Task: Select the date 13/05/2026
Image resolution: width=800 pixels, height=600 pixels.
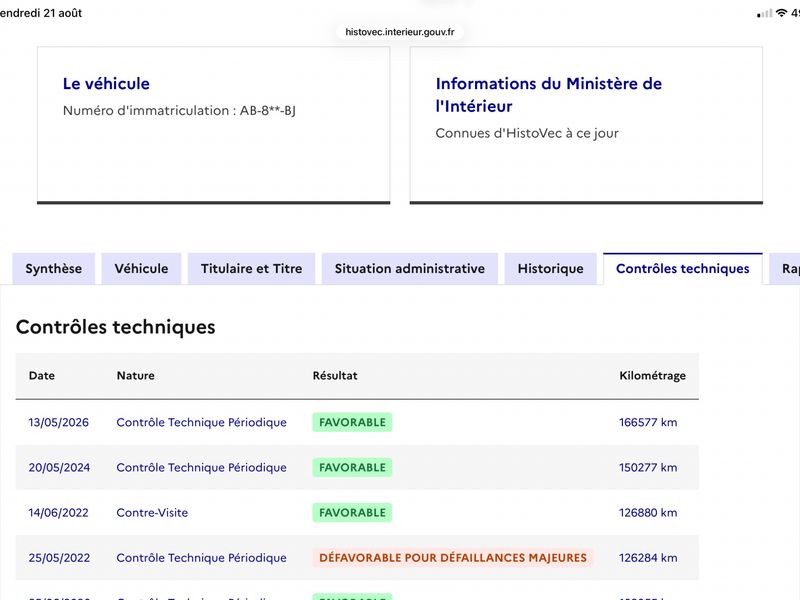Action: pyautogui.click(x=59, y=422)
